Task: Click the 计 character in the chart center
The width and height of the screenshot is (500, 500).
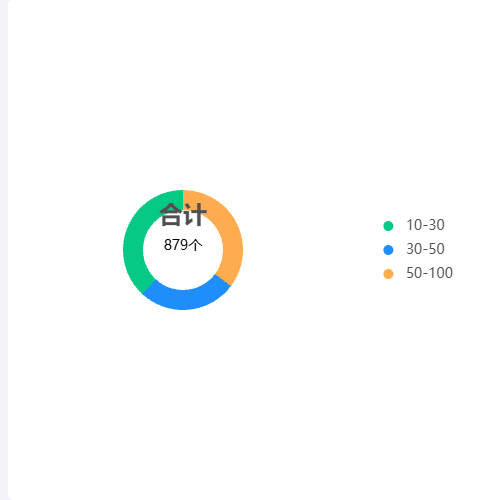Action: (195, 215)
